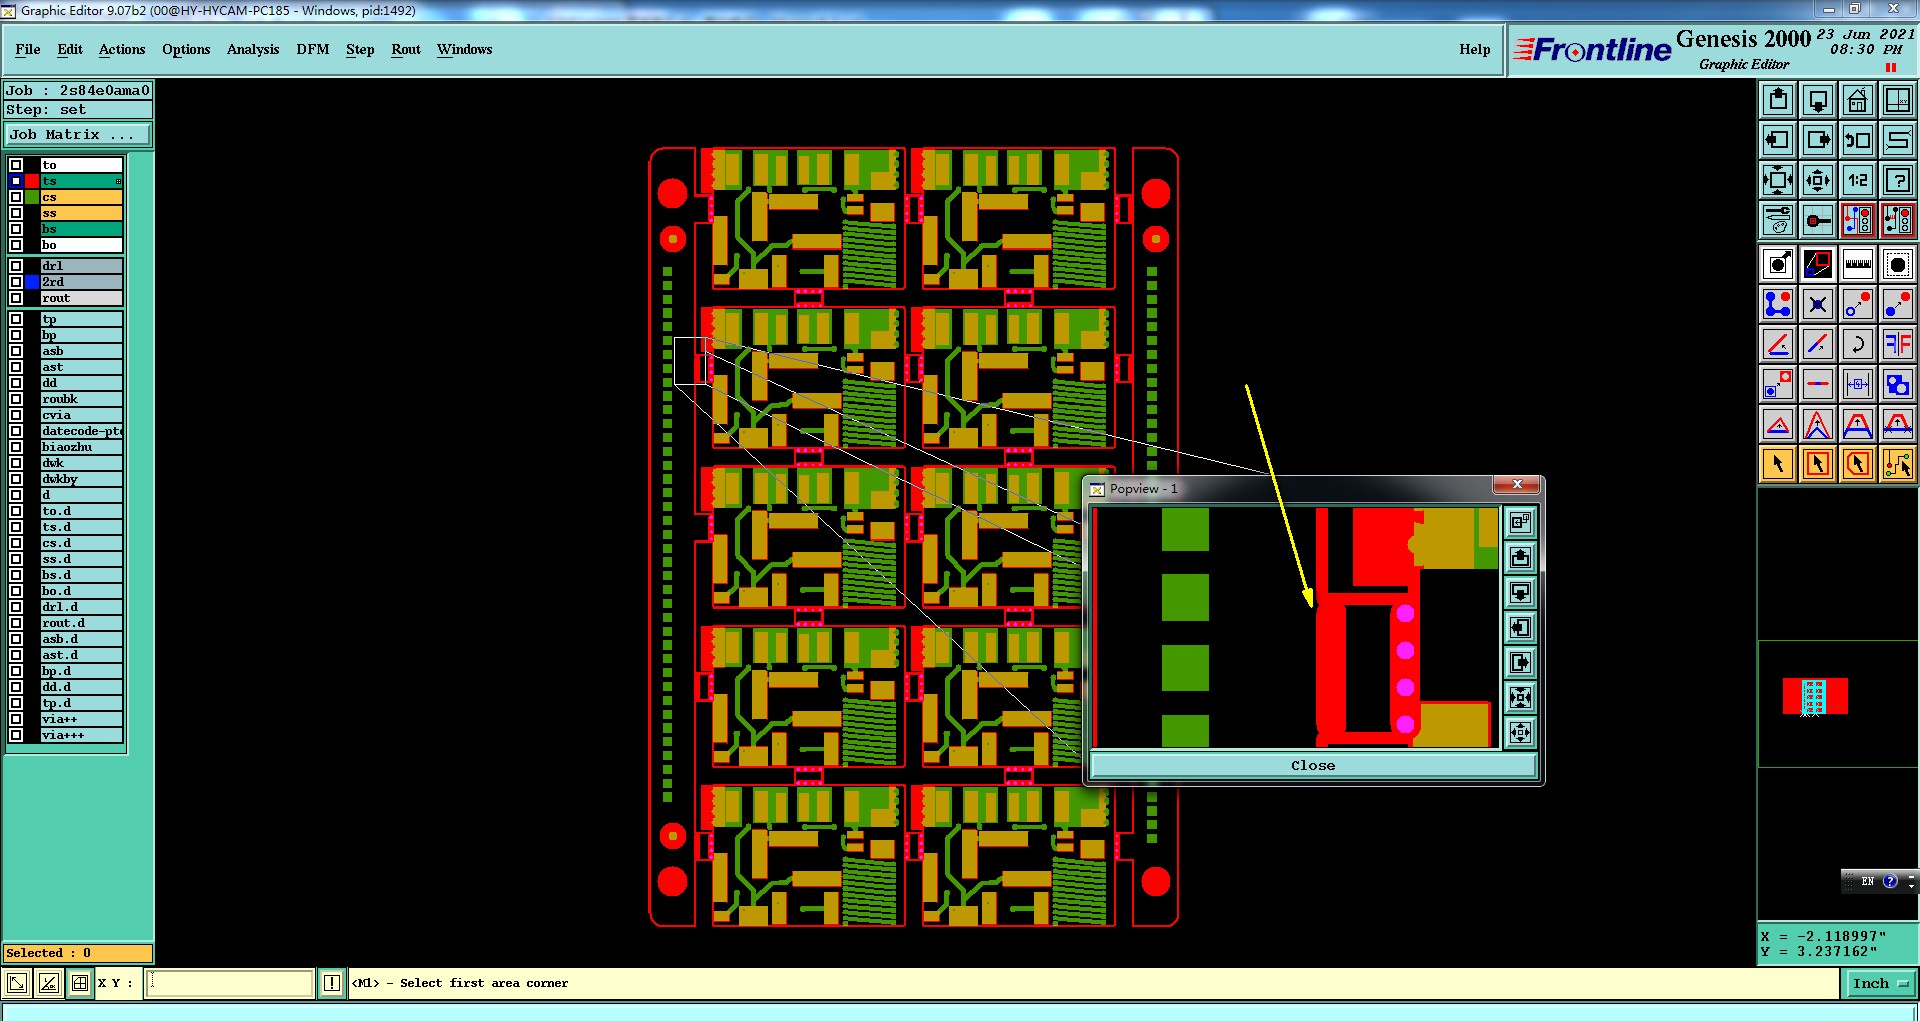This screenshot has width=1920, height=1021.
Task: Click the Popview pan-up side button
Action: pyautogui.click(x=1520, y=557)
